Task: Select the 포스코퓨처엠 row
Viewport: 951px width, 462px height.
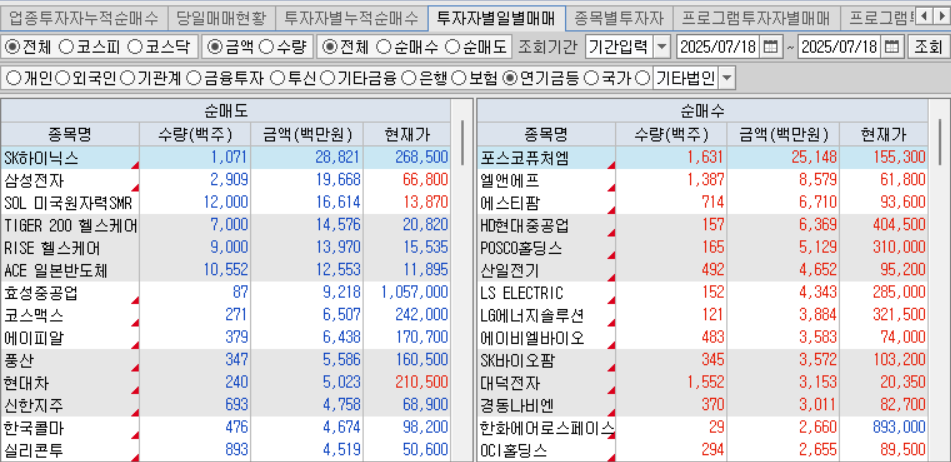Action: pyautogui.click(x=702, y=158)
